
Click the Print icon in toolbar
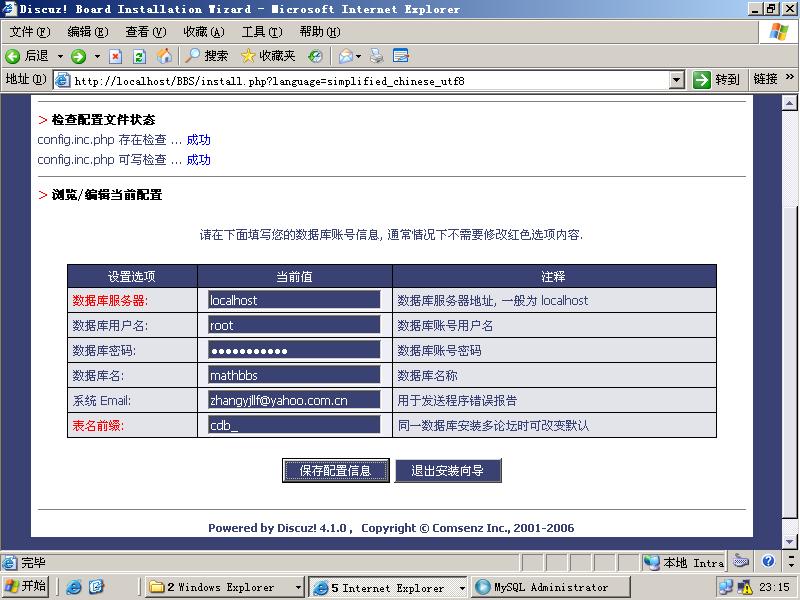pos(376,56)
